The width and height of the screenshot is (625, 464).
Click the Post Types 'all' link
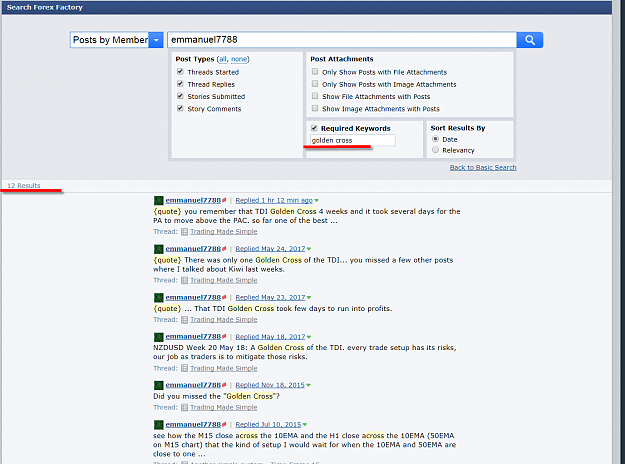[223, 59]
